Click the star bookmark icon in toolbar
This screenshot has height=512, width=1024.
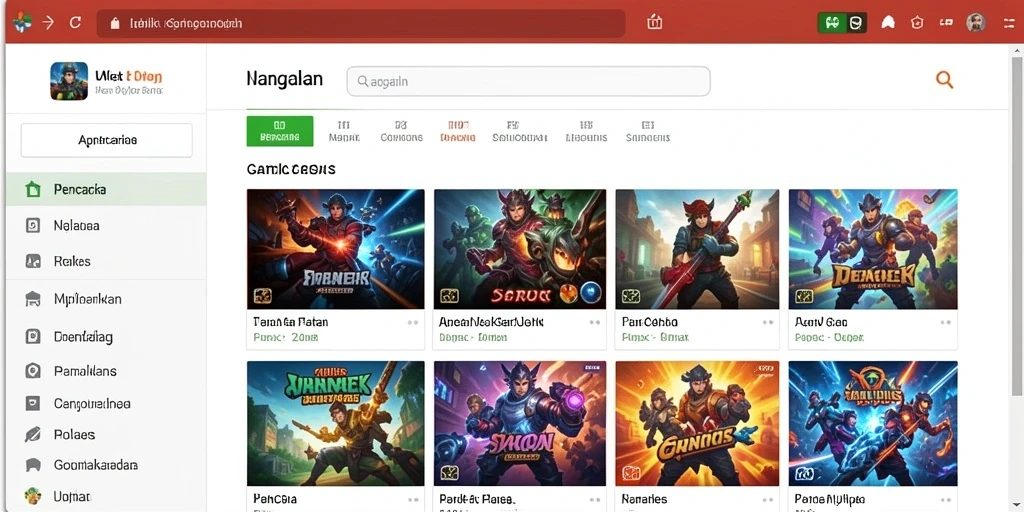pyautogui.click(x=918, y=23)
